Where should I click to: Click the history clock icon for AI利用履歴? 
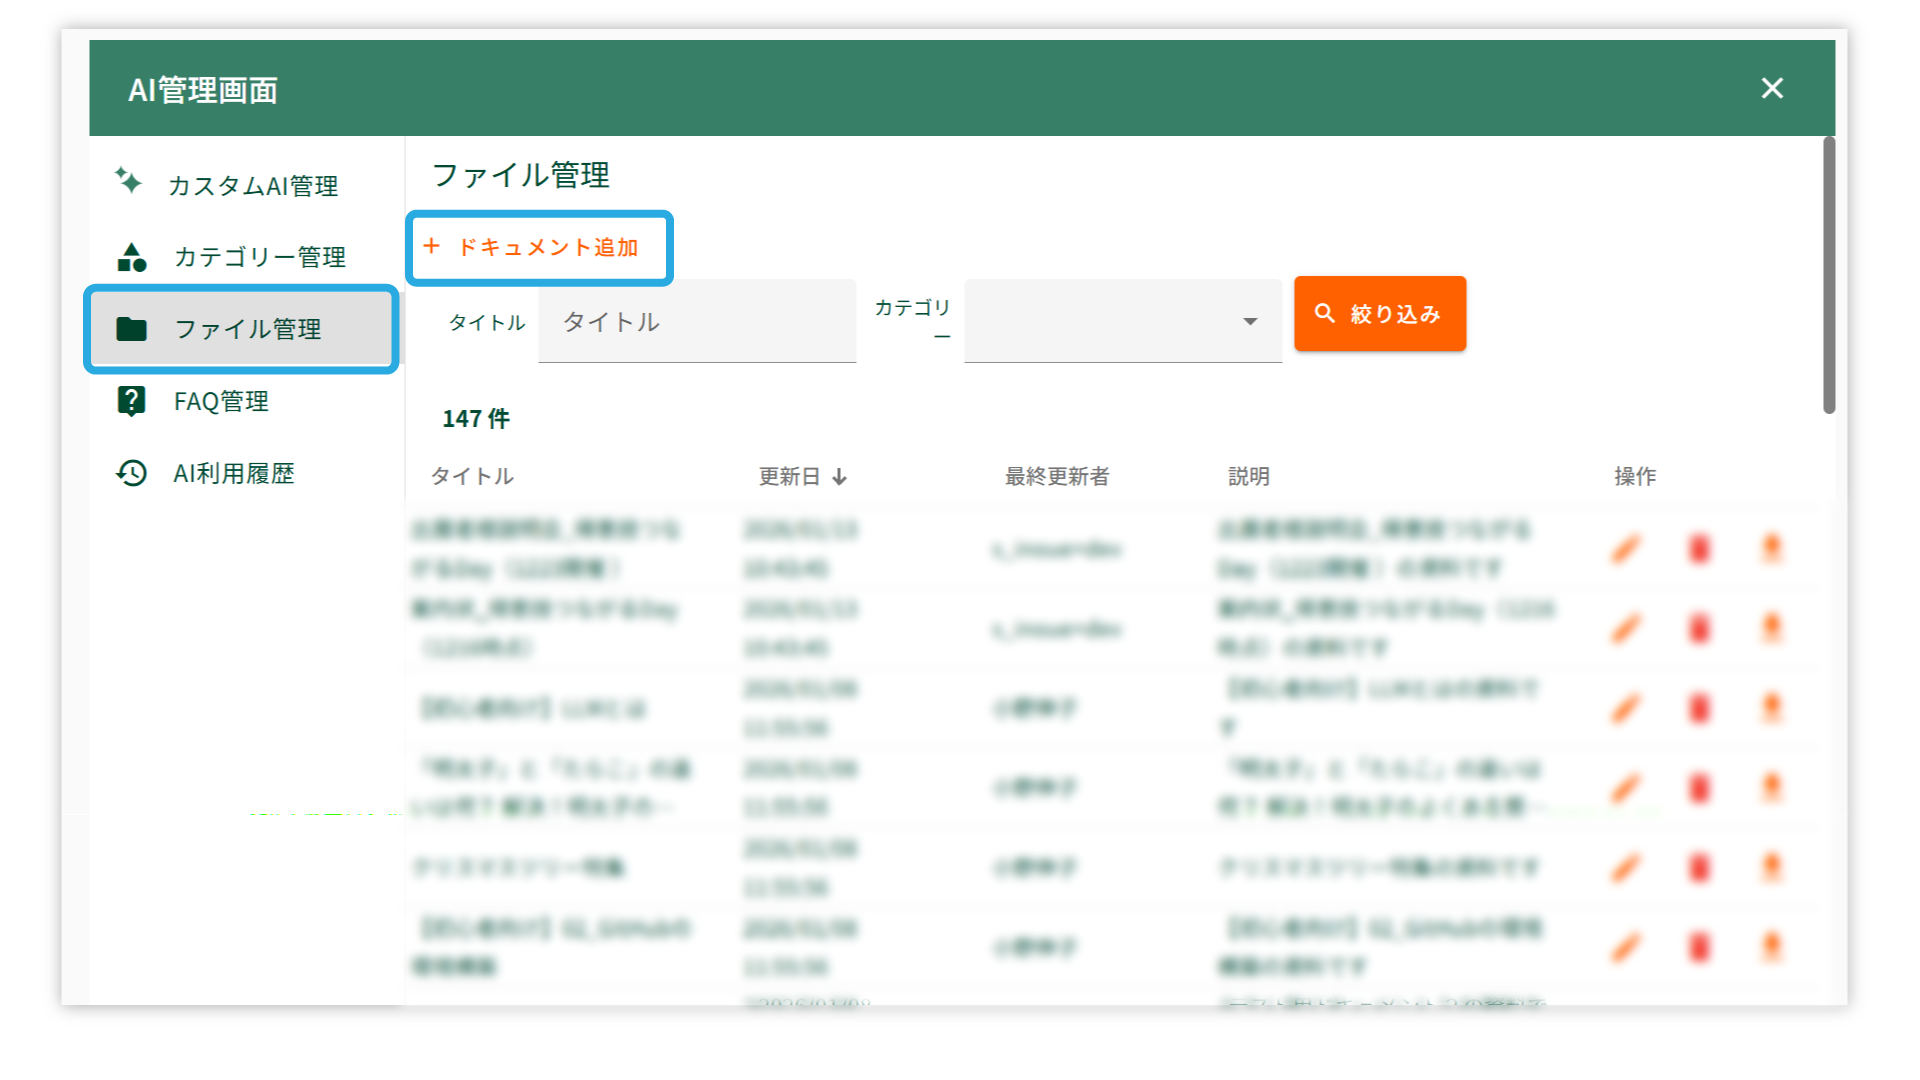131,473
